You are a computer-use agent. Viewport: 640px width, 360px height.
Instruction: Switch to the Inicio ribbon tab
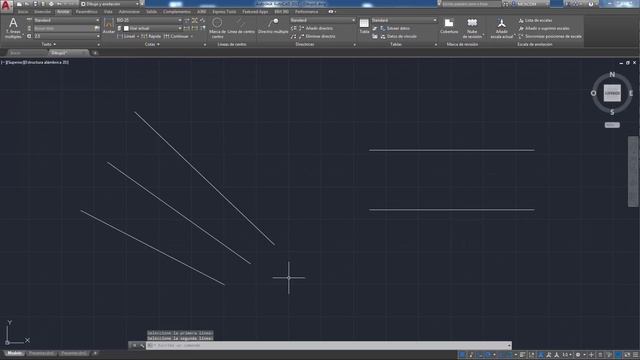(23, 12)
